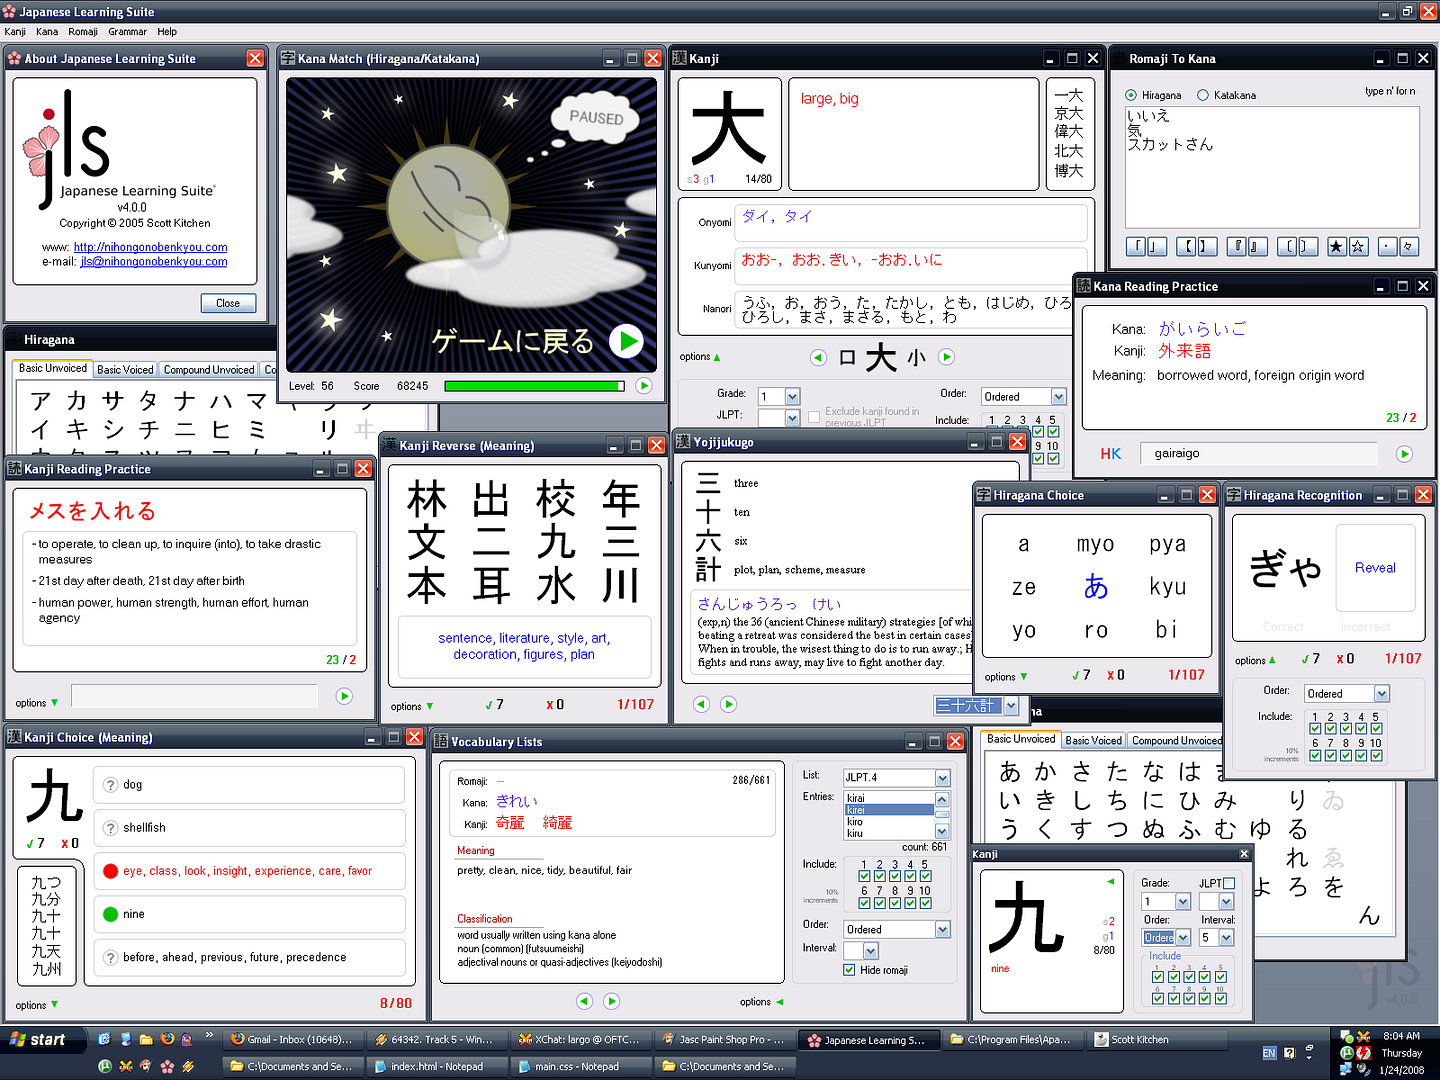Click next kanji arrow in Kanji window
This screenshot has height=1080, width=1440.
point(946,357)
